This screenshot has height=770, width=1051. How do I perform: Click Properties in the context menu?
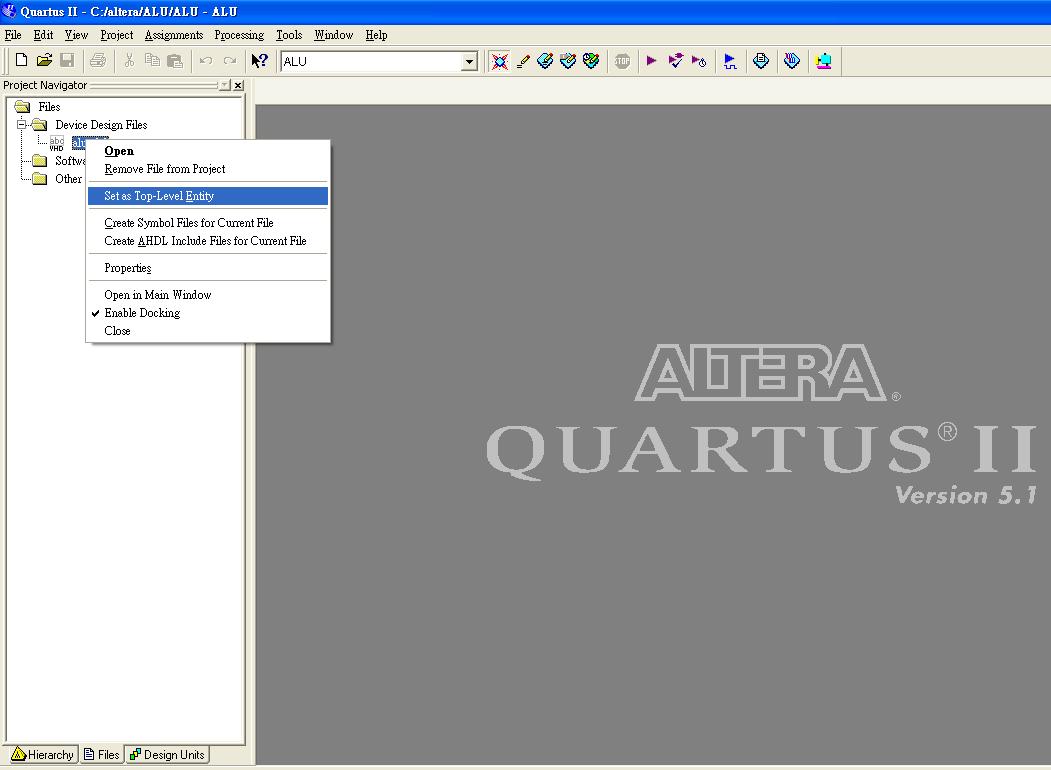pos(128,268)
